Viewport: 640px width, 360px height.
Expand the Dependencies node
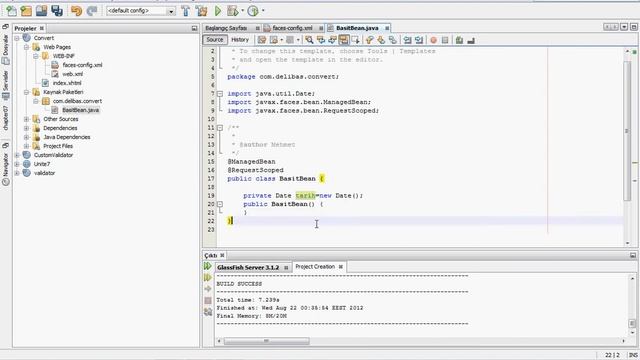click(x=26, y=128)
